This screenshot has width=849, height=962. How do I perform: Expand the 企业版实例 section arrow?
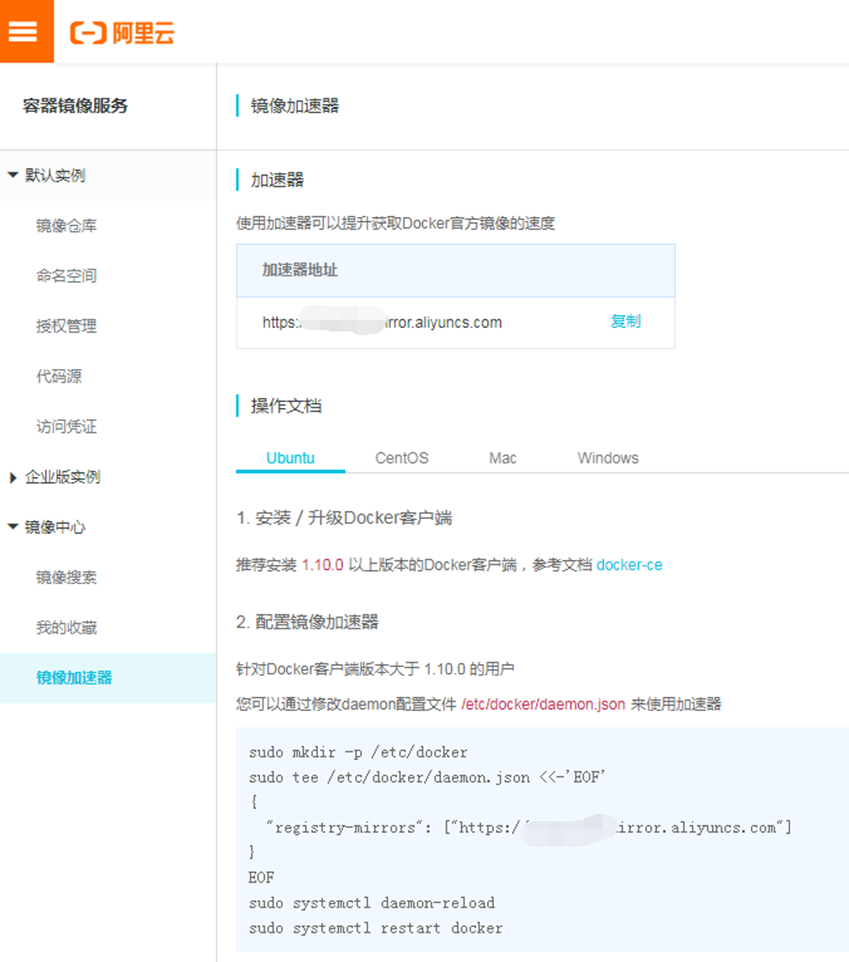click(13, 477)
